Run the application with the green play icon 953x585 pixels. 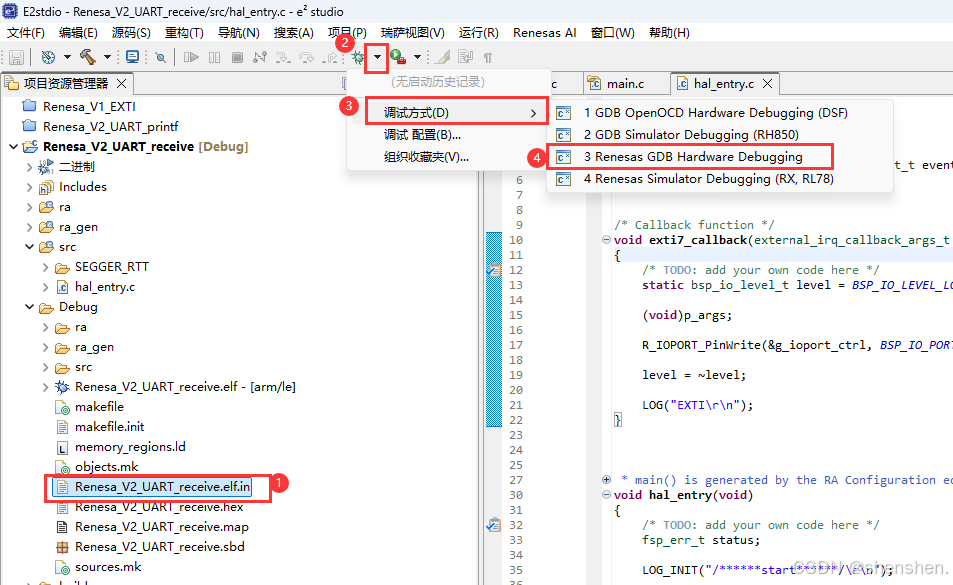(x=396, y=57)
